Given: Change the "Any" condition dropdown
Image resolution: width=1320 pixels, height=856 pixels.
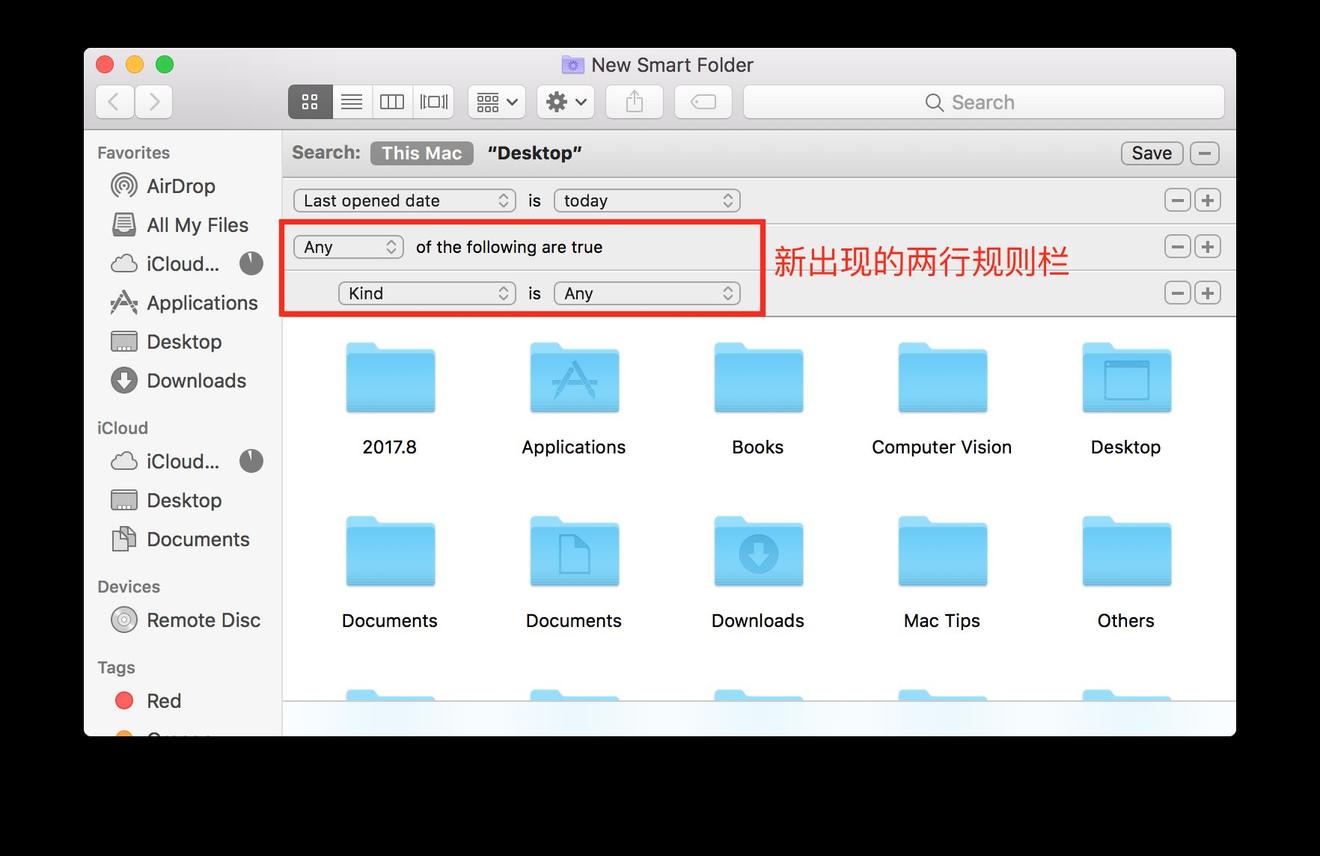Looking at the screenshot, I should point(348,246).
